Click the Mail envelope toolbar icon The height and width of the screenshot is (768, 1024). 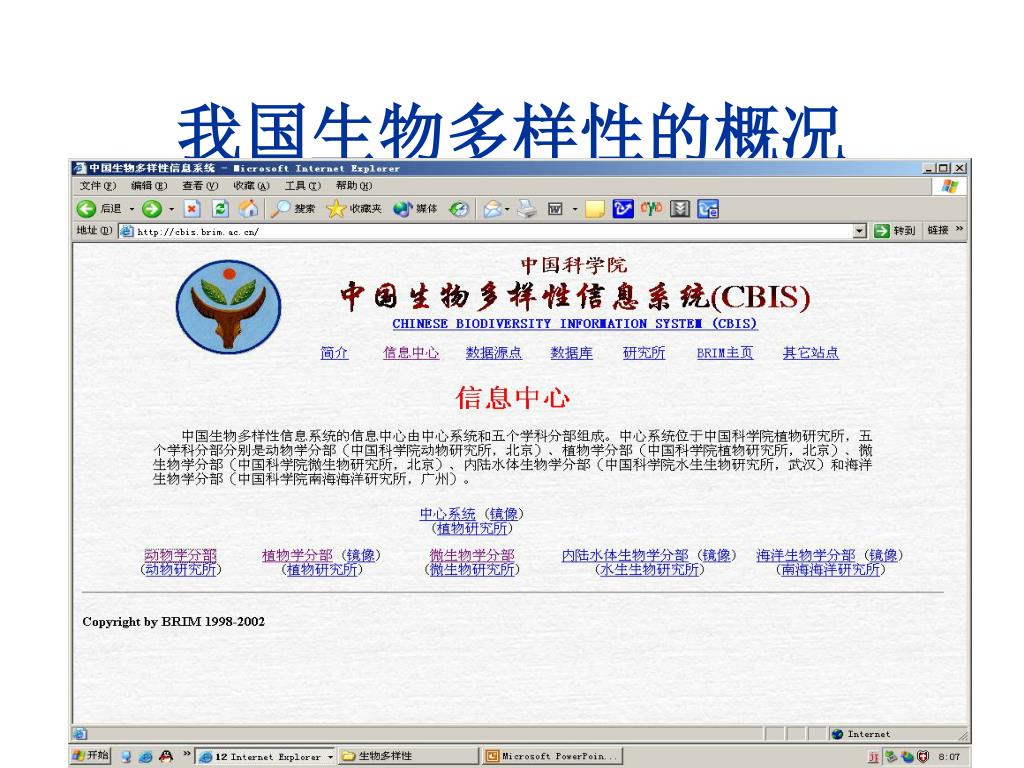pyautogui.click(x=492, y=209)
